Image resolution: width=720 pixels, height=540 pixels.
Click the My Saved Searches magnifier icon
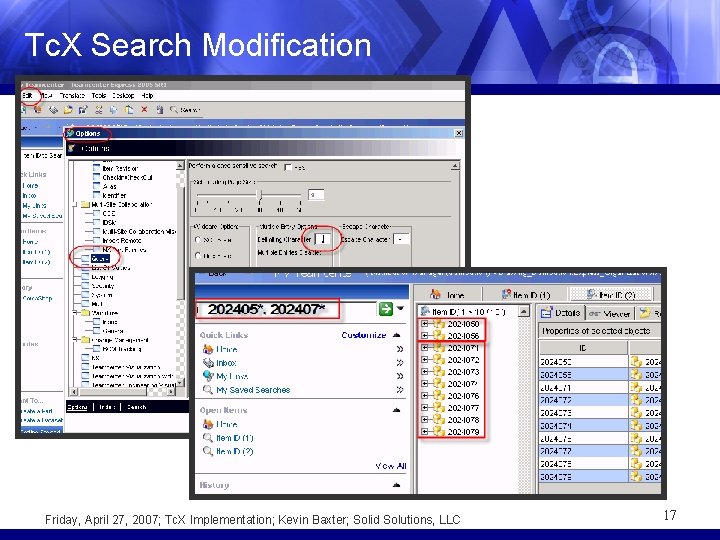(208, 390)
